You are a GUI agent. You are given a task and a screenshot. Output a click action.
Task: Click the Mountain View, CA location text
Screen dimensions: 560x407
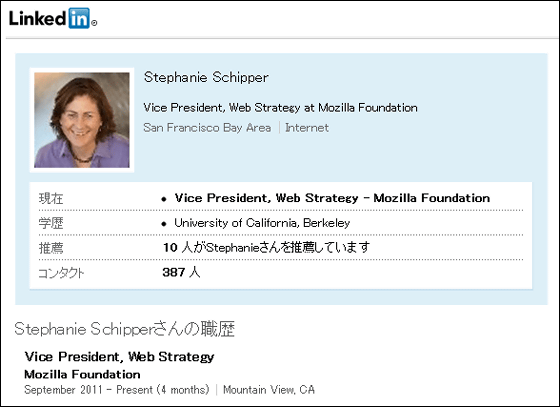pyautogui.click(x=269, y=390)
